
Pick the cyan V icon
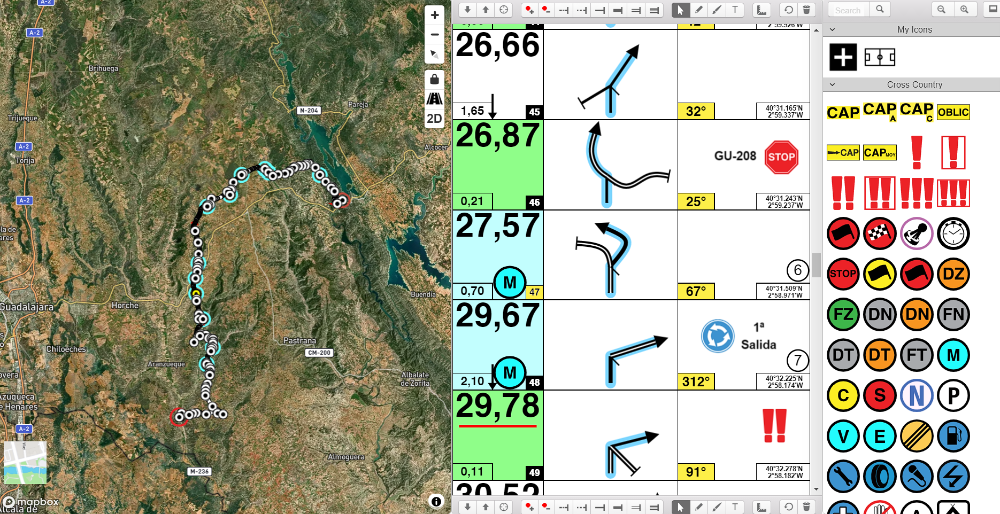pyautogui.click(x=842, y=436)
